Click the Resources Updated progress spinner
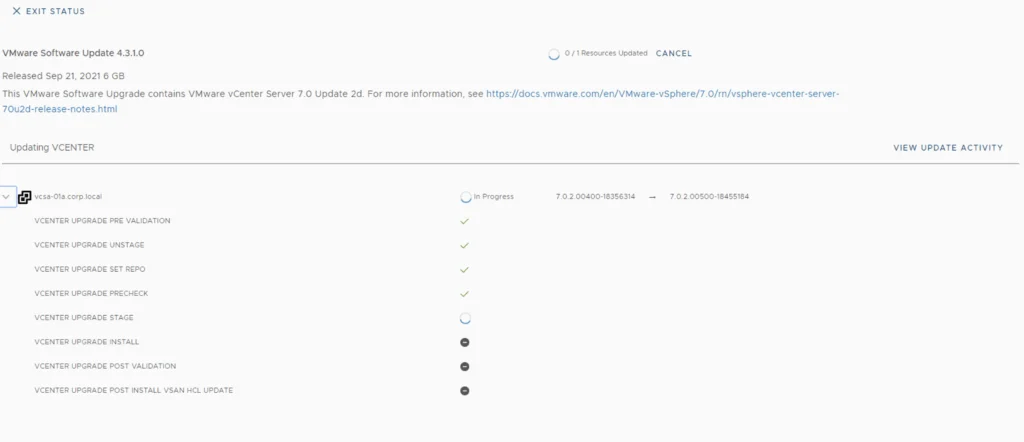 (554, 54)
